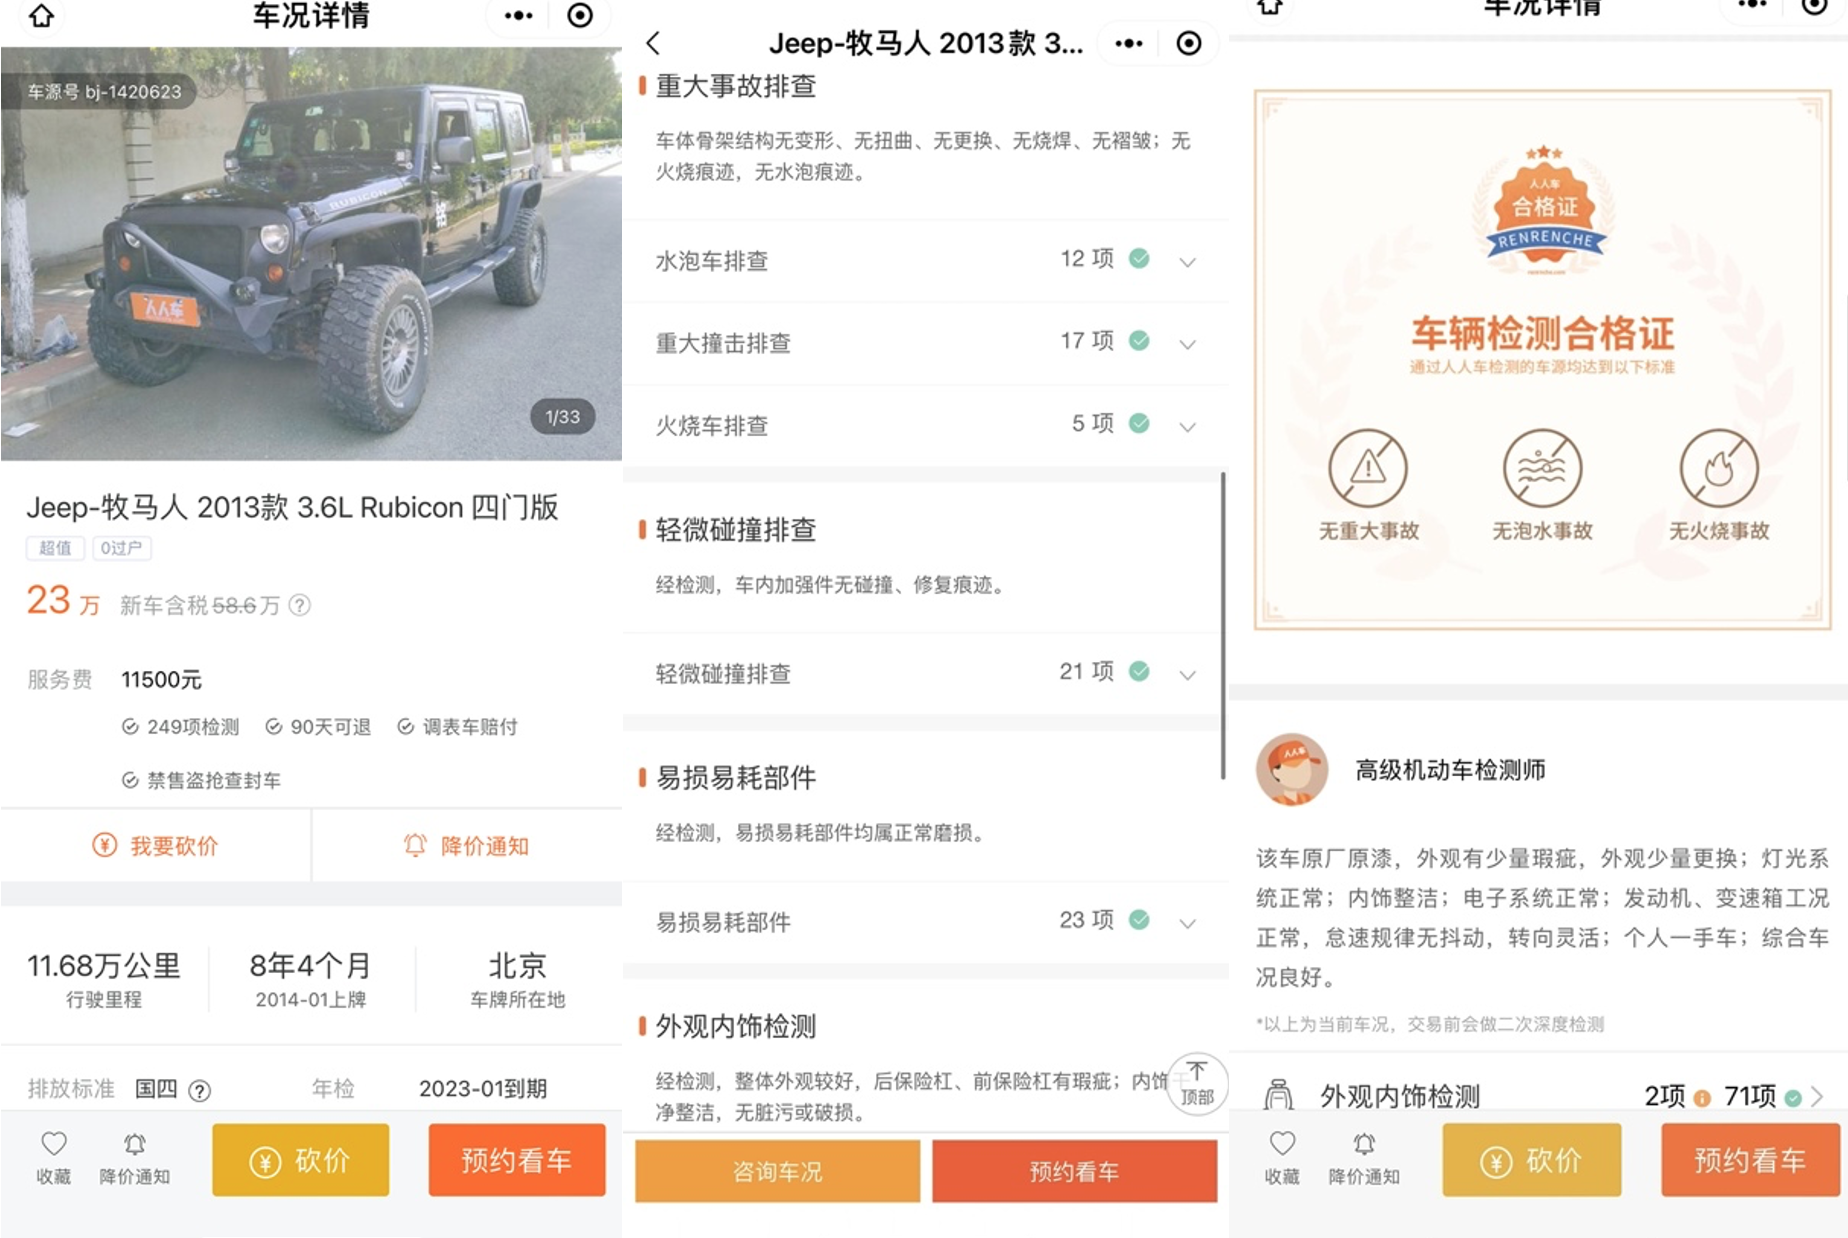
Task: Click the 无重大事故 badge icon on the certificate
Action: point(1368,467)
